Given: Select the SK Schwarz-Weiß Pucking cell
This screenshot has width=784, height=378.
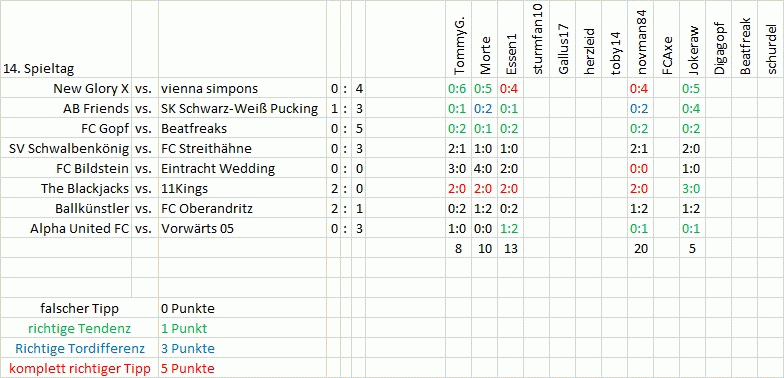Looking at the screenshot, I should coord(242,108).
